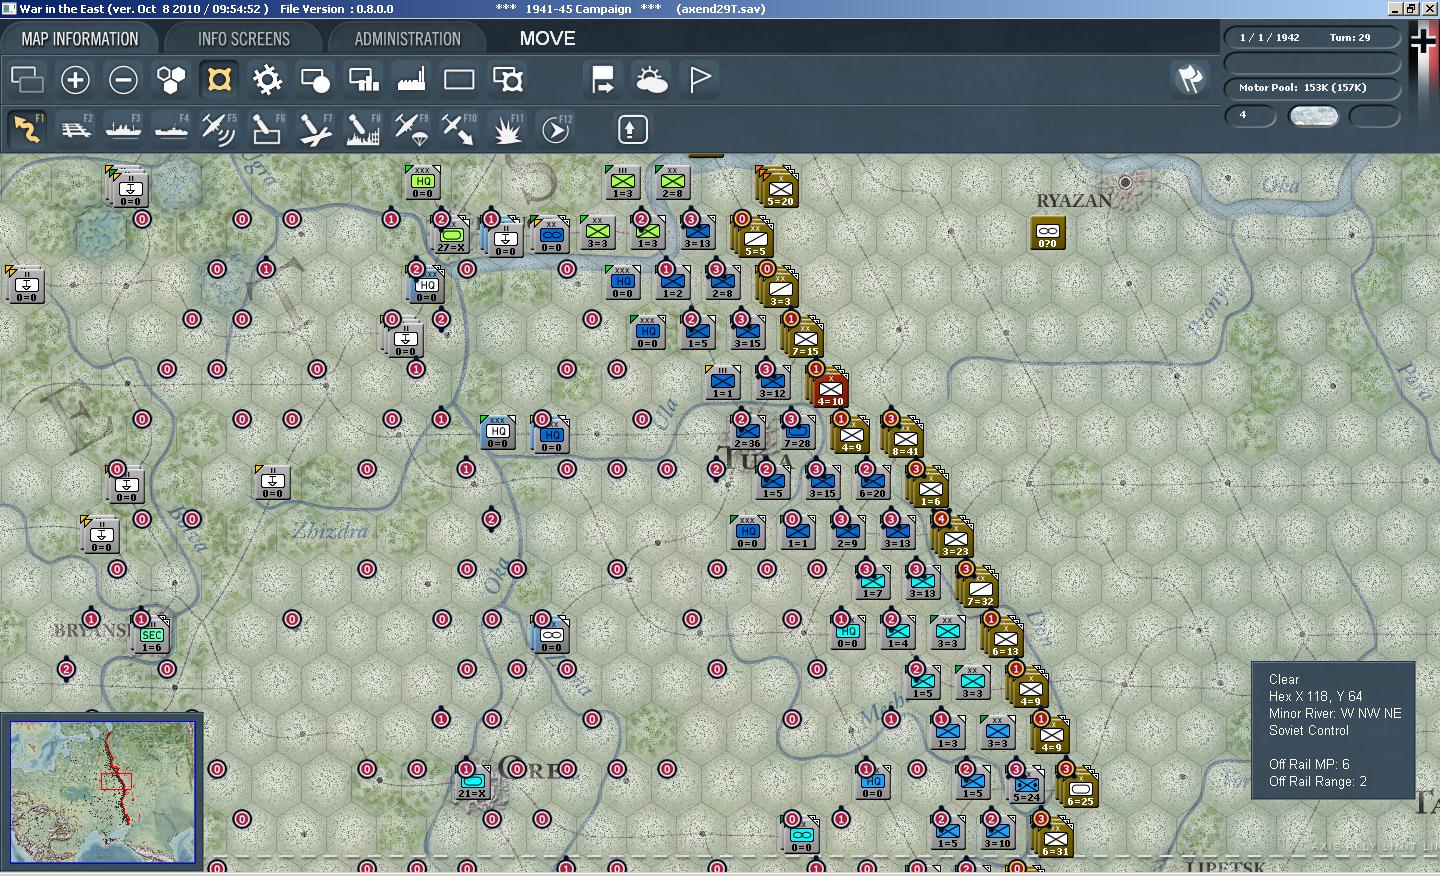
Task: Select the F7 bomb airfield mode
Action: (x=315, y=129)
